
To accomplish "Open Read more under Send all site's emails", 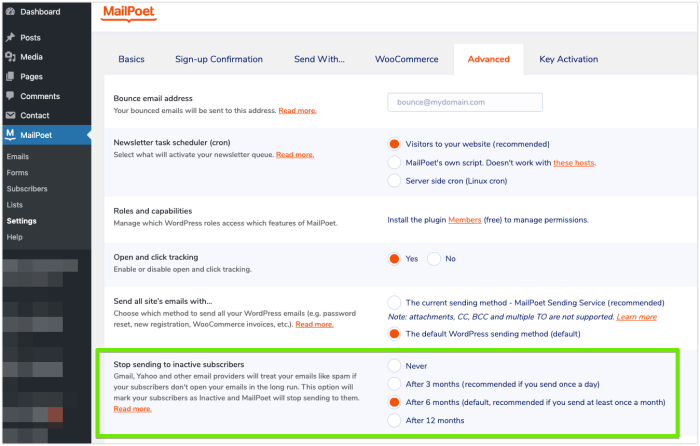I will click(314, 324).
